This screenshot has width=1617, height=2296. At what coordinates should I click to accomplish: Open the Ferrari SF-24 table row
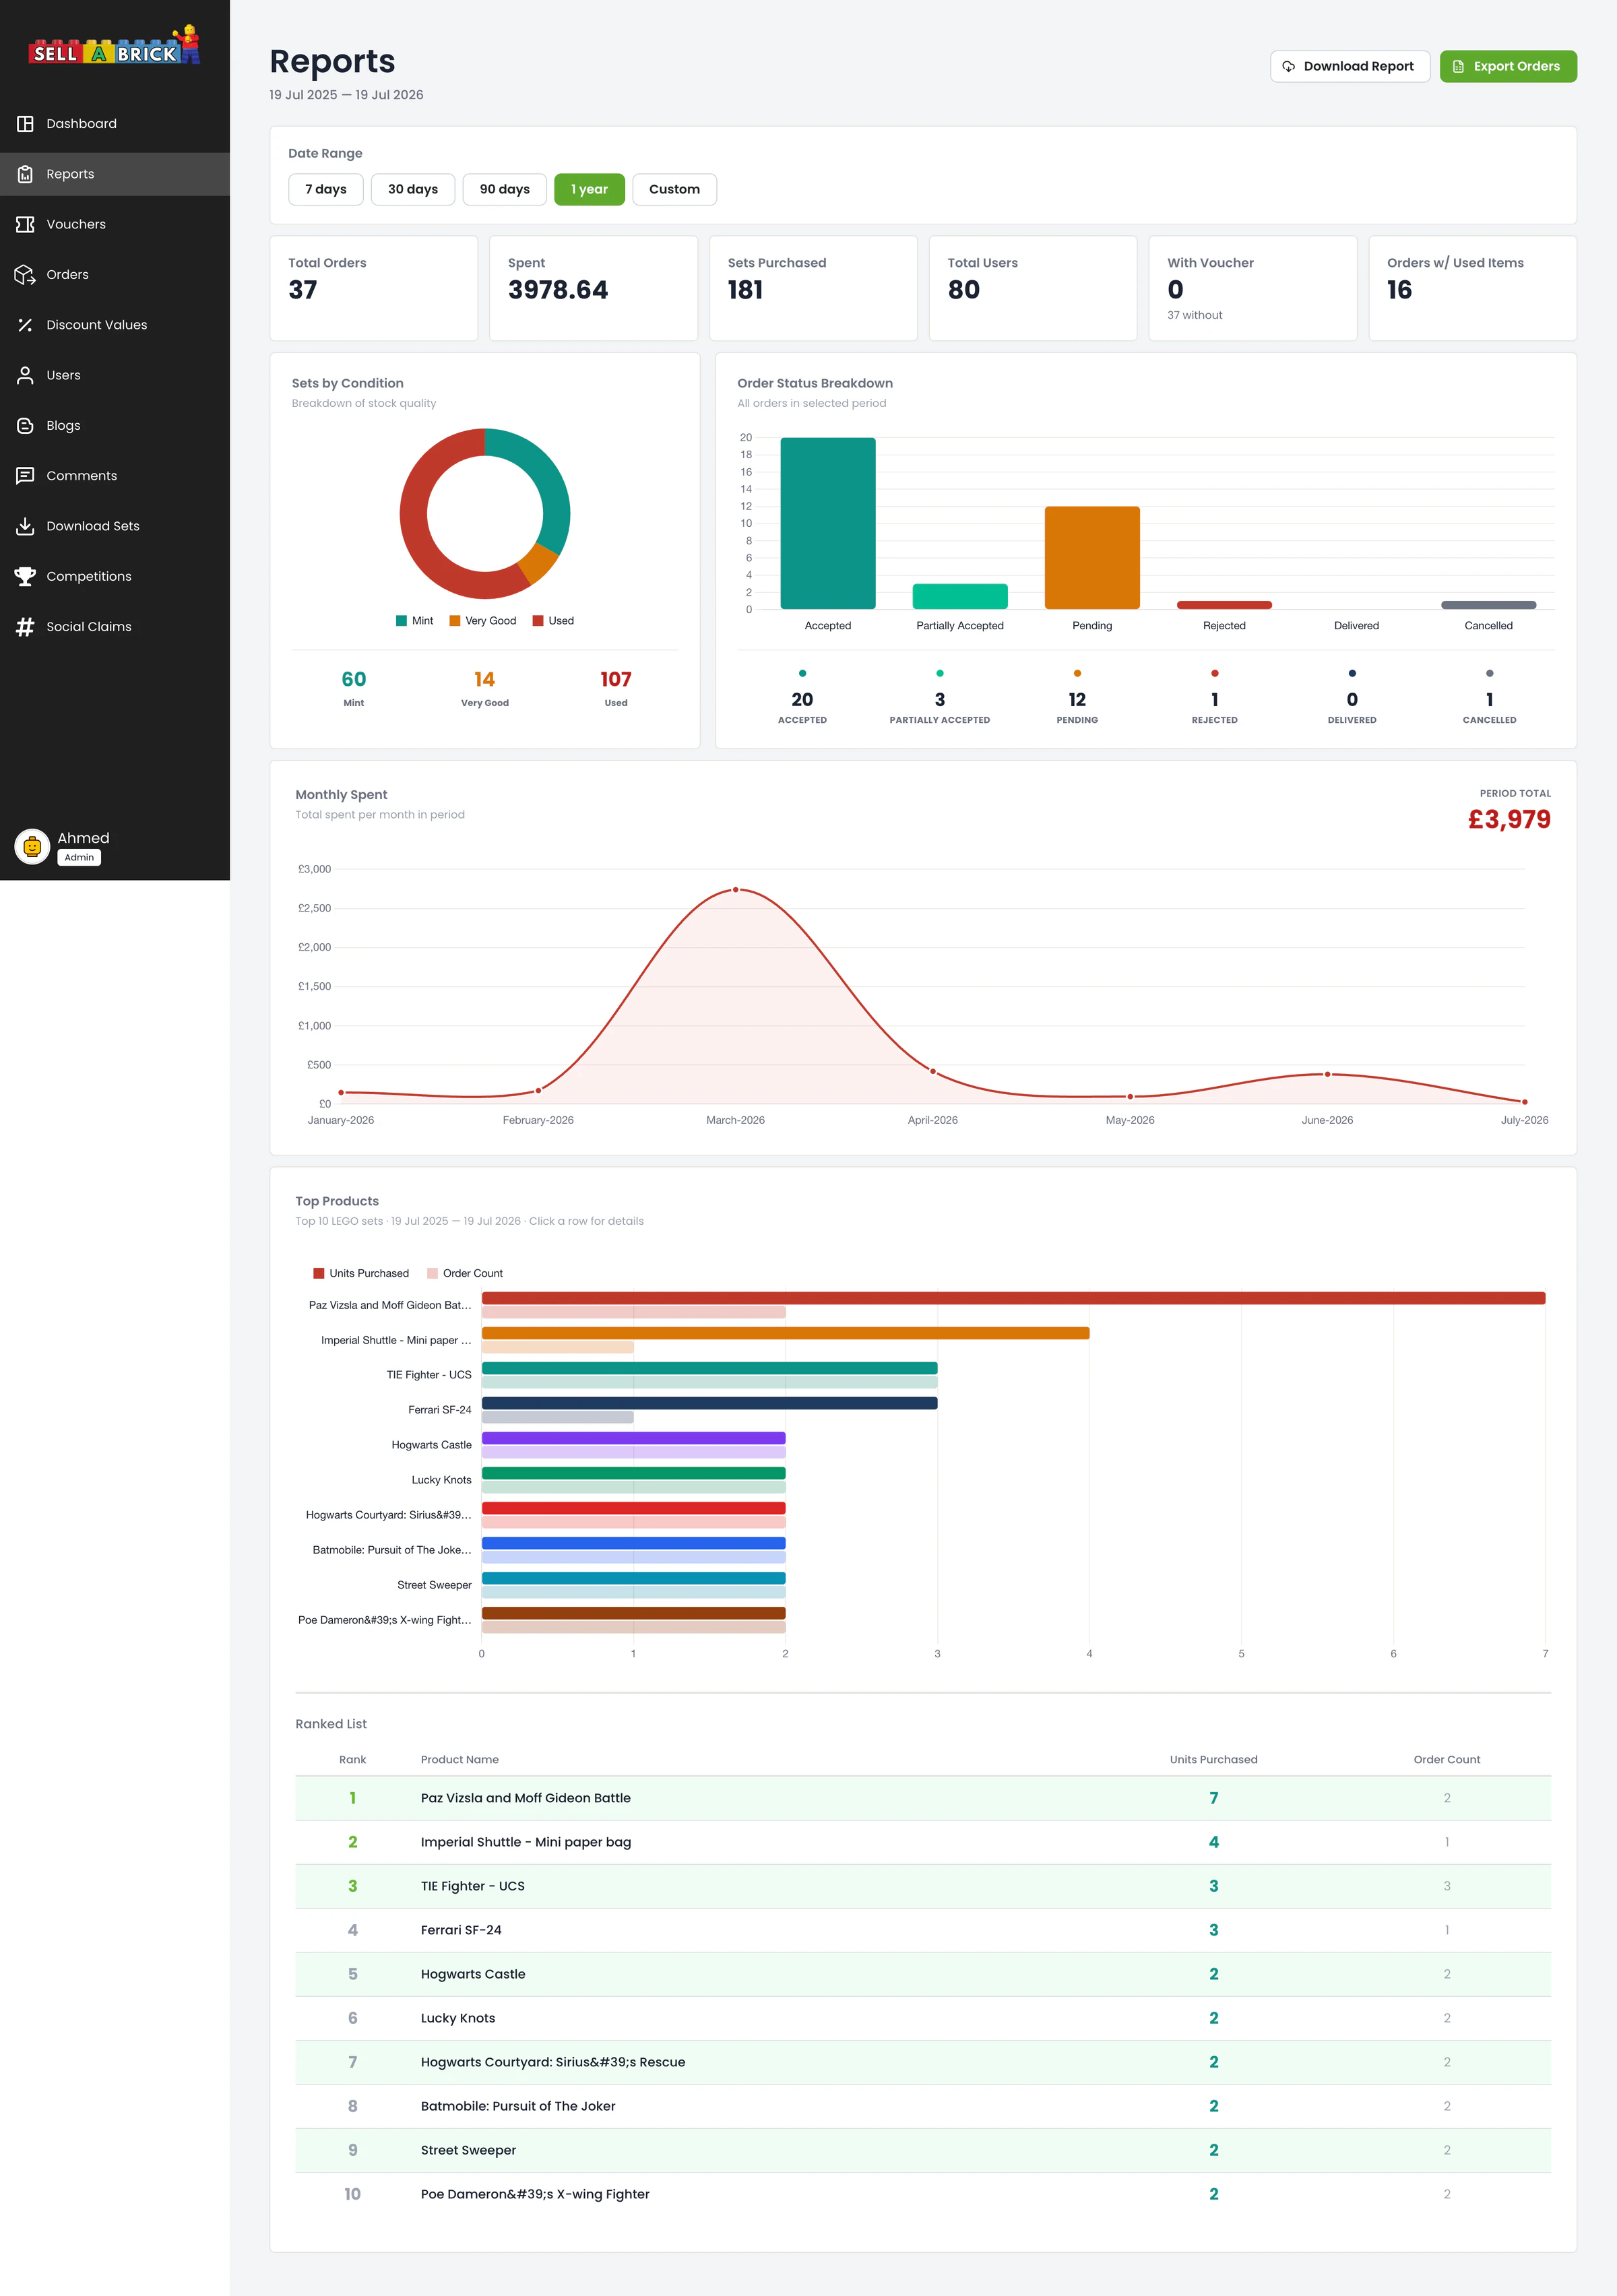coord(923,1930)
